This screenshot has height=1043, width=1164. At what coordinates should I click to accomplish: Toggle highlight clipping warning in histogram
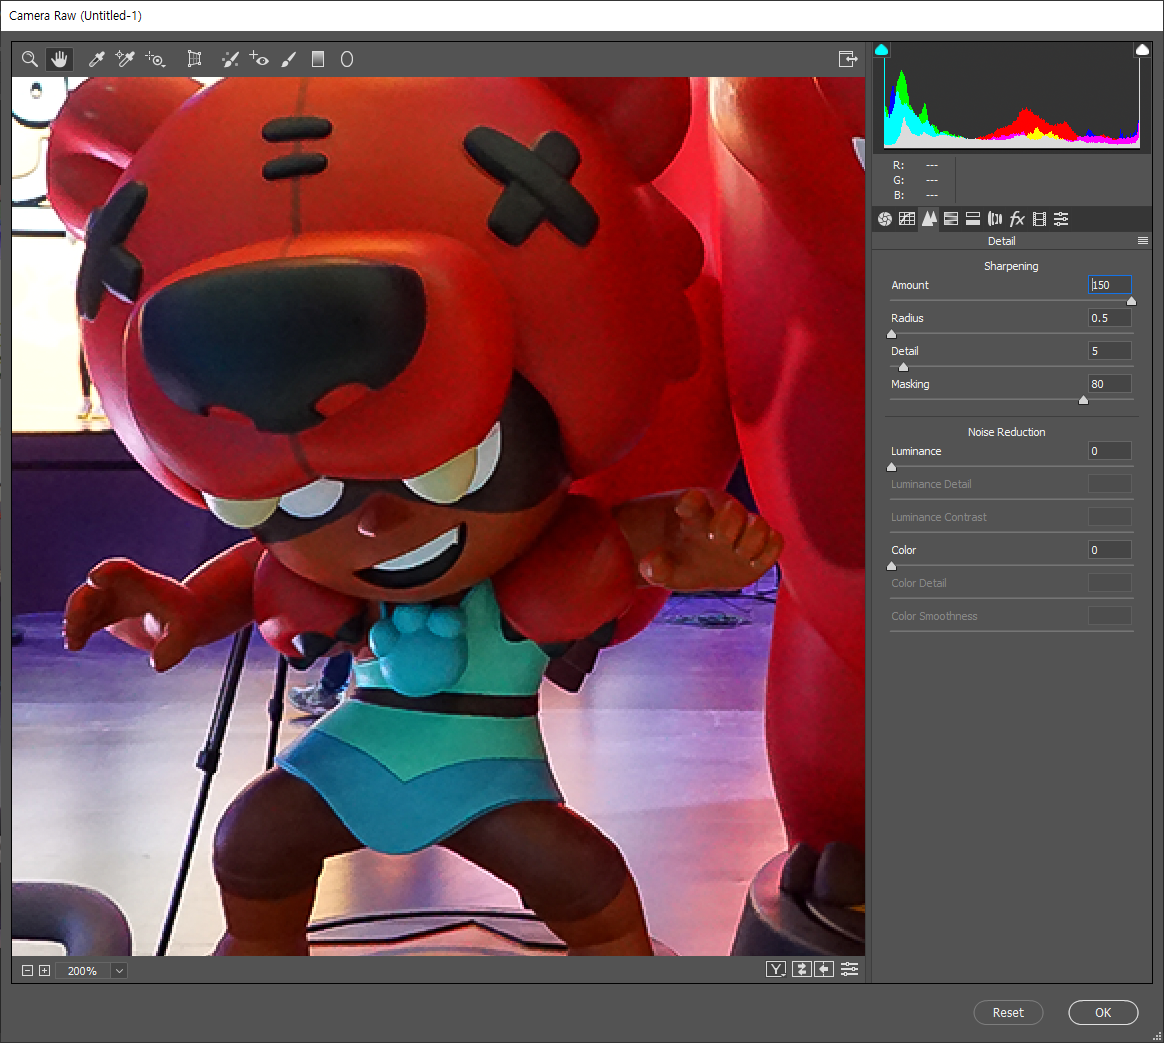[x=1142, y=50]
